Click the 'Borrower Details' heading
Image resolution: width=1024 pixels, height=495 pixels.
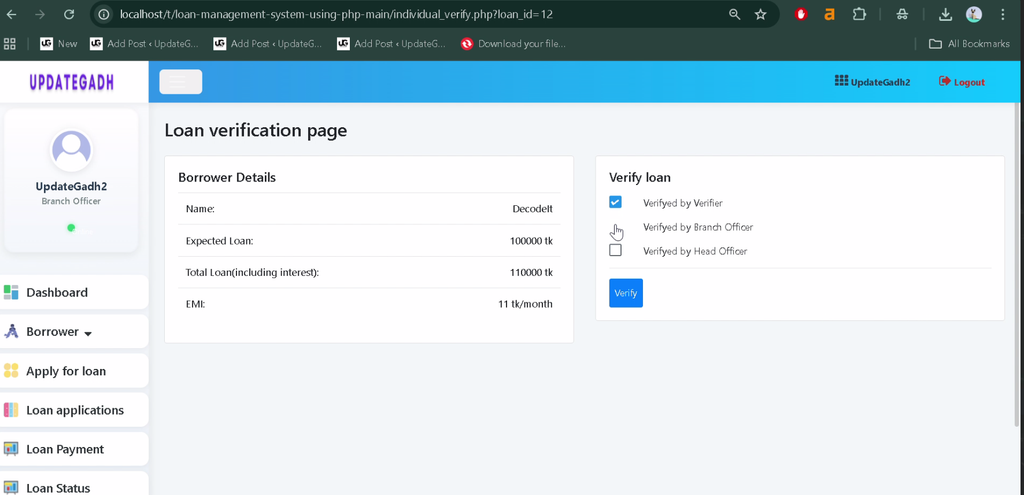(227, 178)
